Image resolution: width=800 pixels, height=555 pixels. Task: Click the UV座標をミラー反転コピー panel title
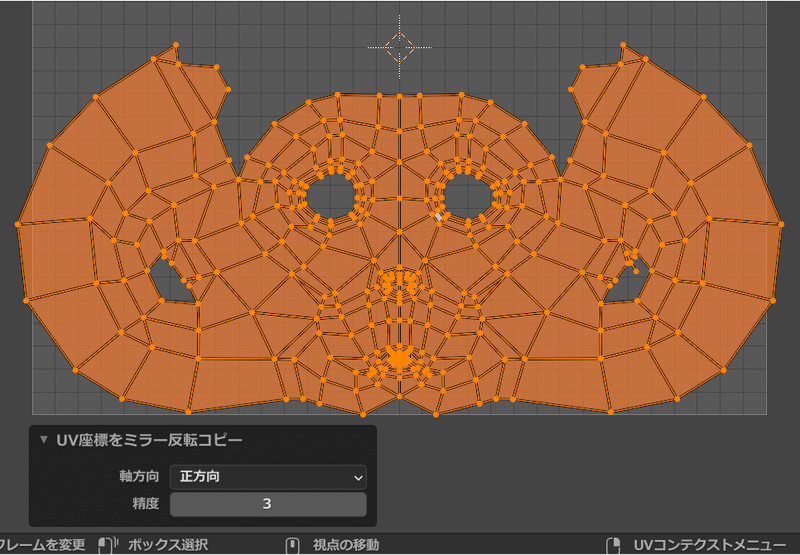(x=149, y=440)
